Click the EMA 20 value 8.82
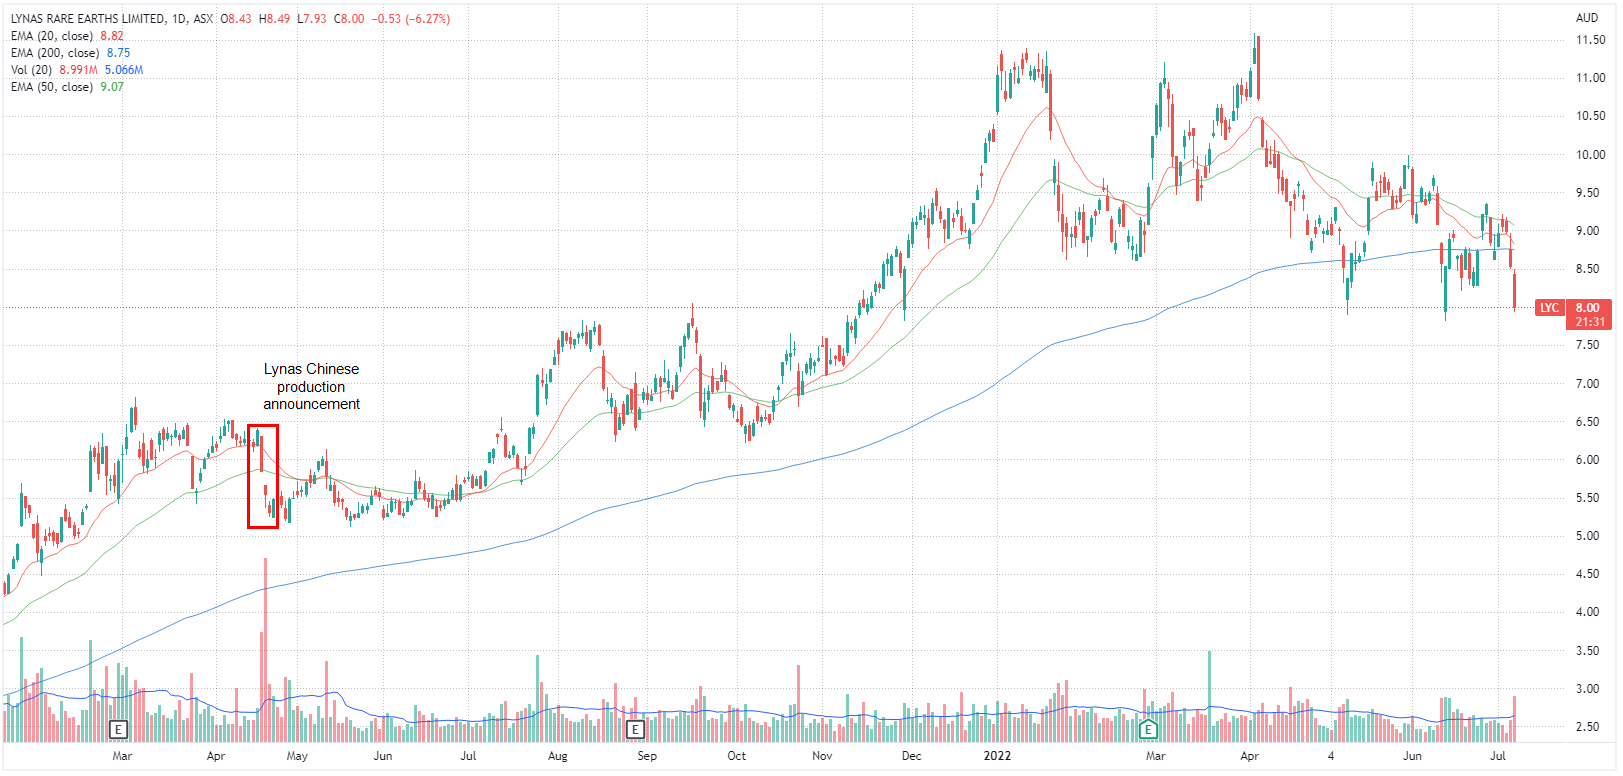Image resolution: width=1623 pixels, height=776 pixels. pos(112,36)
